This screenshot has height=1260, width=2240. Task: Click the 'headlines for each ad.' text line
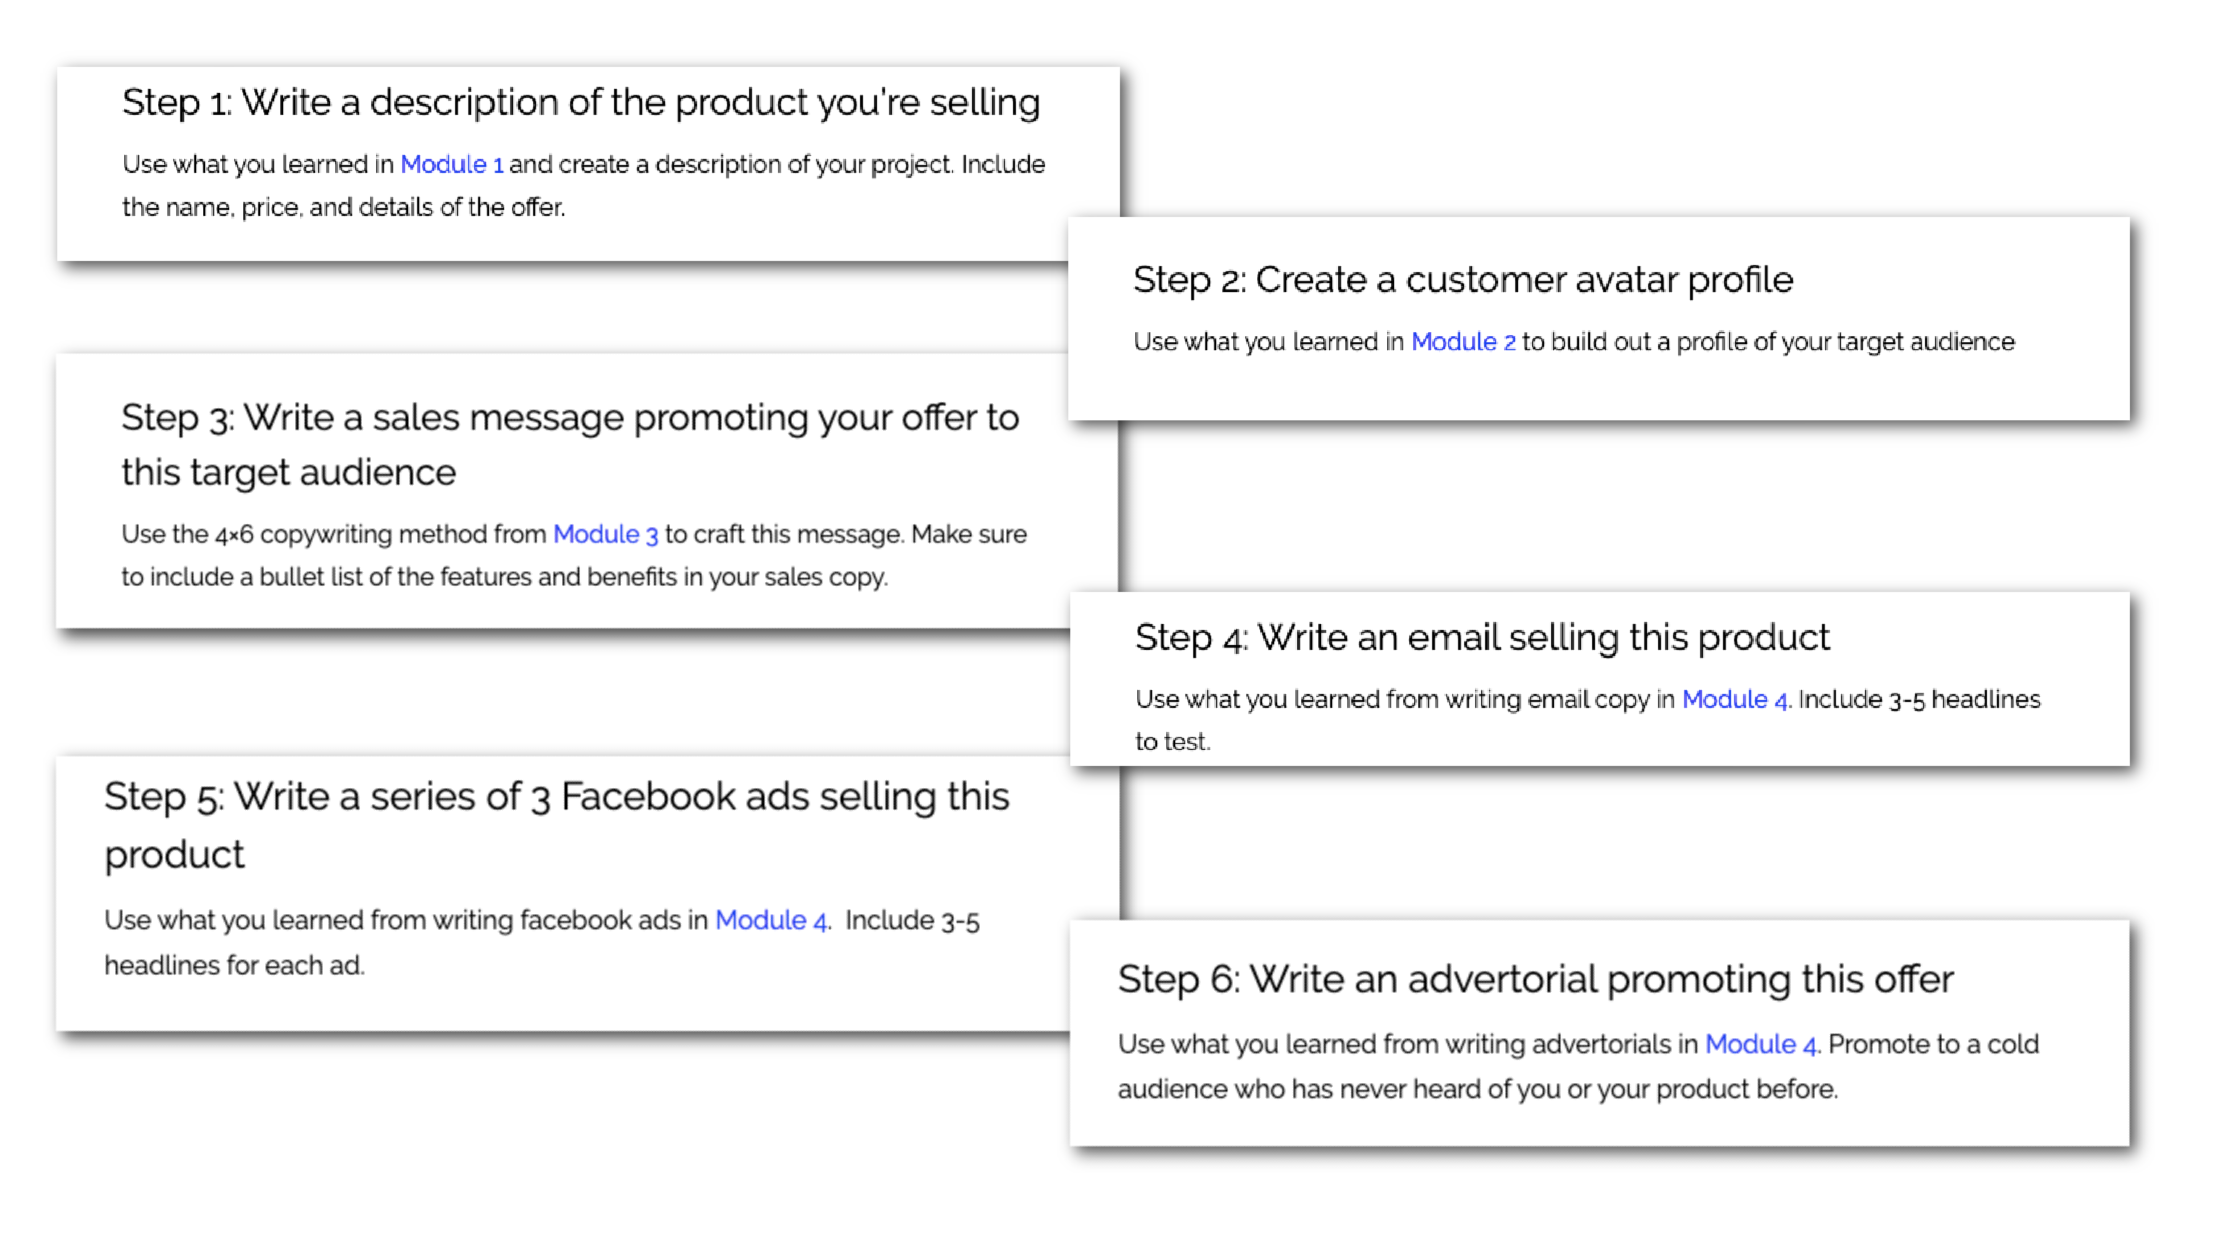point(234,965)
